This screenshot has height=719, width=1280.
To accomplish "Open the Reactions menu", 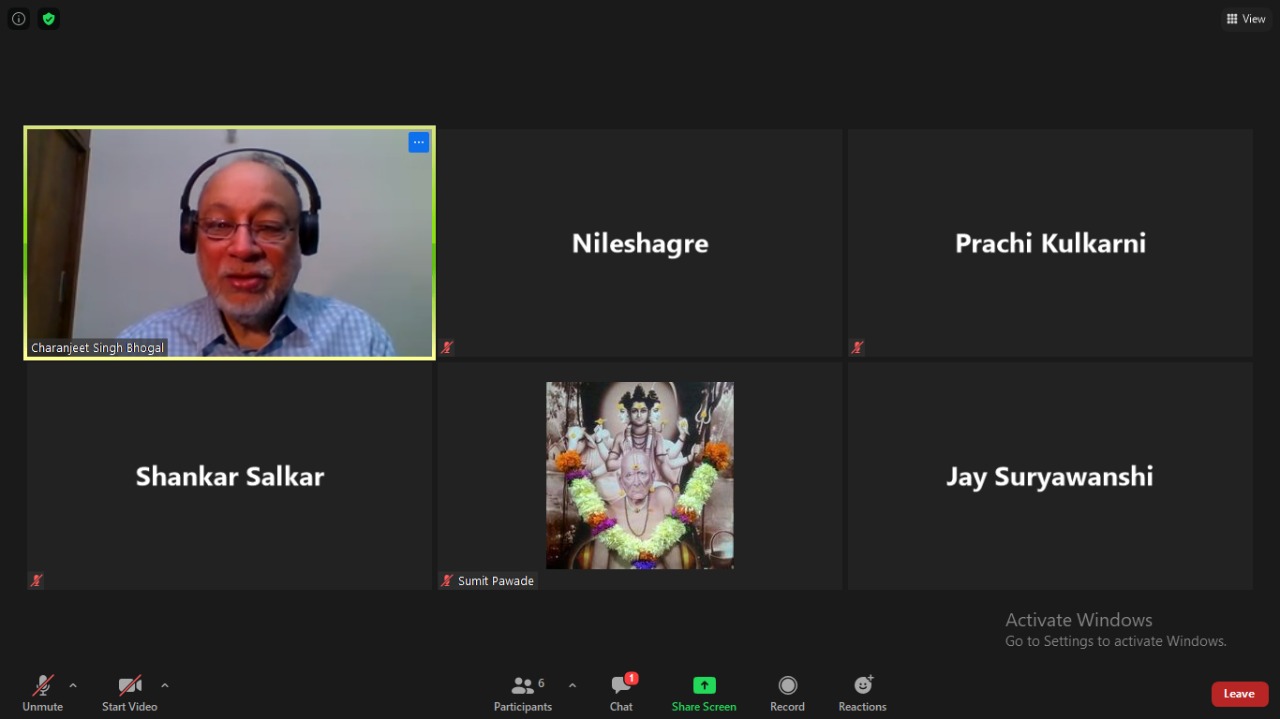I will [x=862, y=693].
